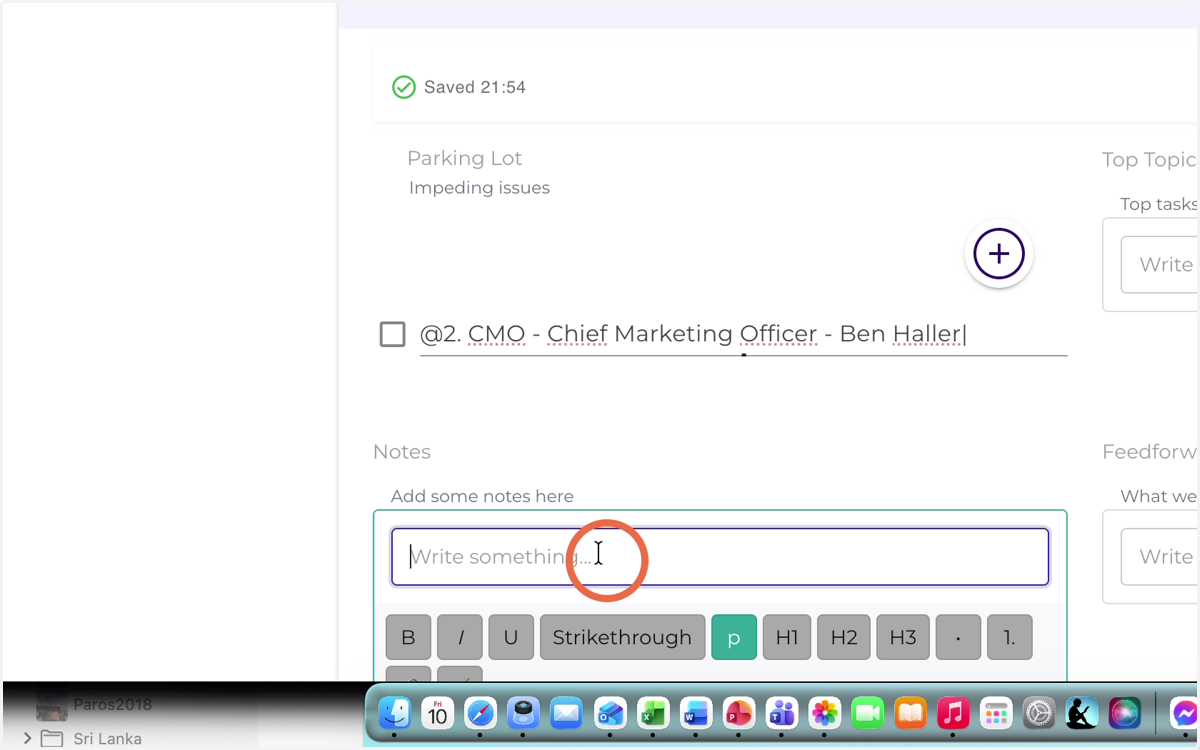Focus the Notes 'Write something...' editor

click(x=719, y=557)
